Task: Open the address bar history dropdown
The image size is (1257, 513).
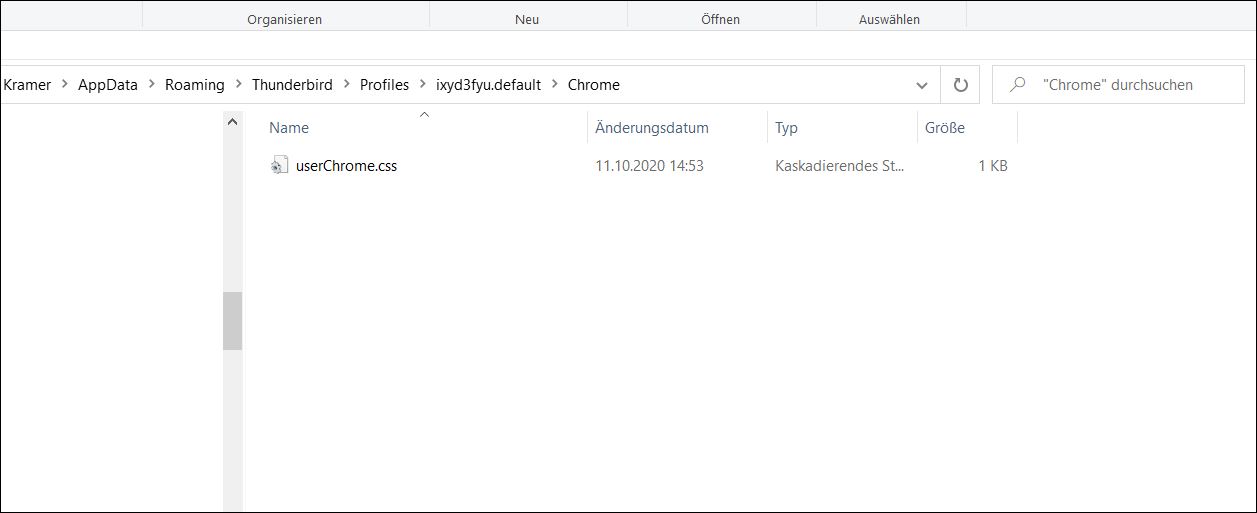Action: coord(922,85)
